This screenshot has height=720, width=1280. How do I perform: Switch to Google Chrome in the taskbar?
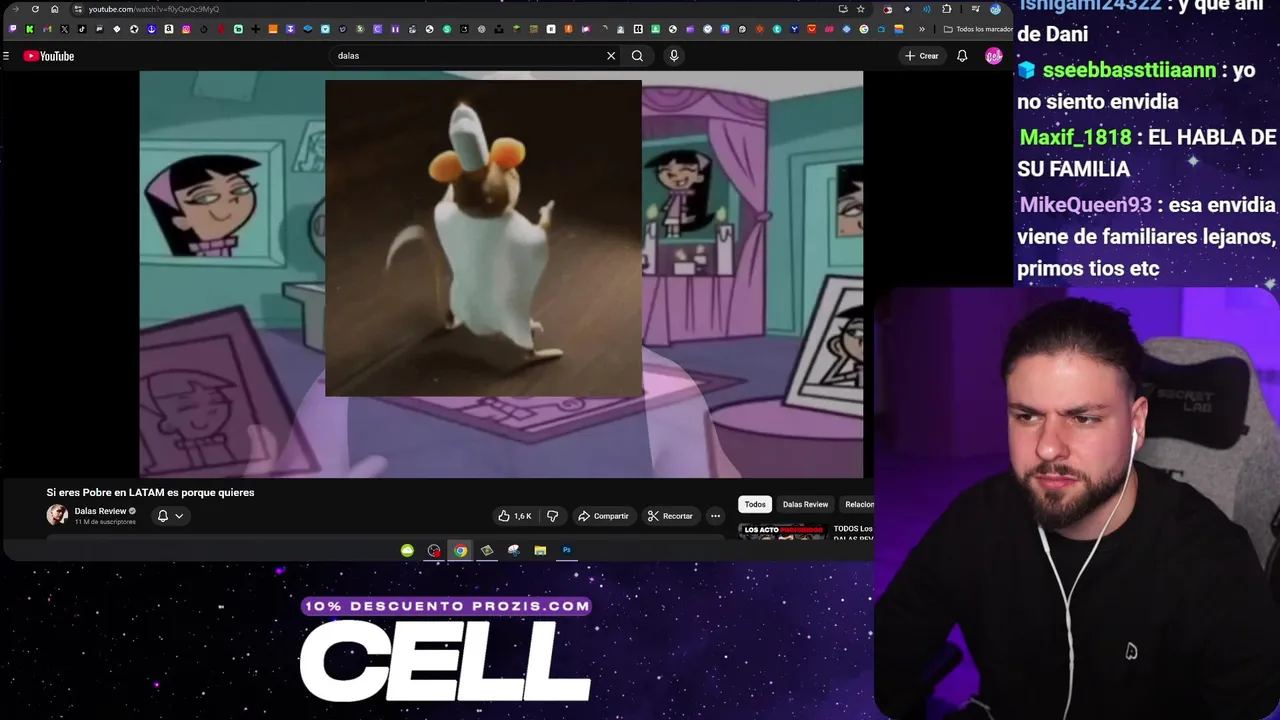click(x=460, y=550)
